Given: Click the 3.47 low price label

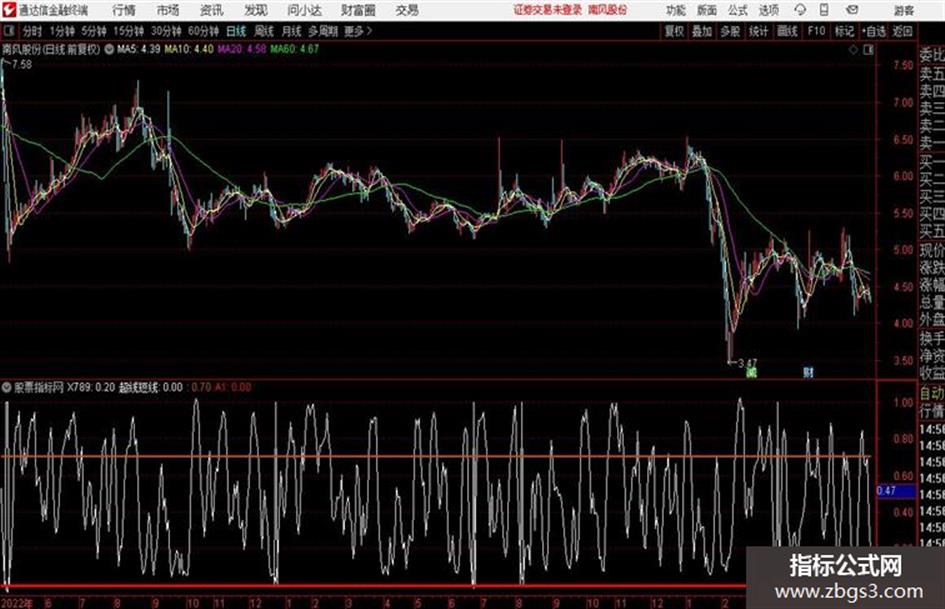Looking at the screenshot, I should coord(747,363).
